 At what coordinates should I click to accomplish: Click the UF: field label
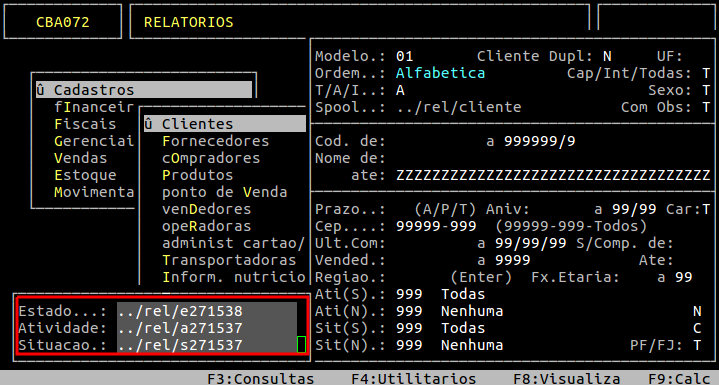669,56
